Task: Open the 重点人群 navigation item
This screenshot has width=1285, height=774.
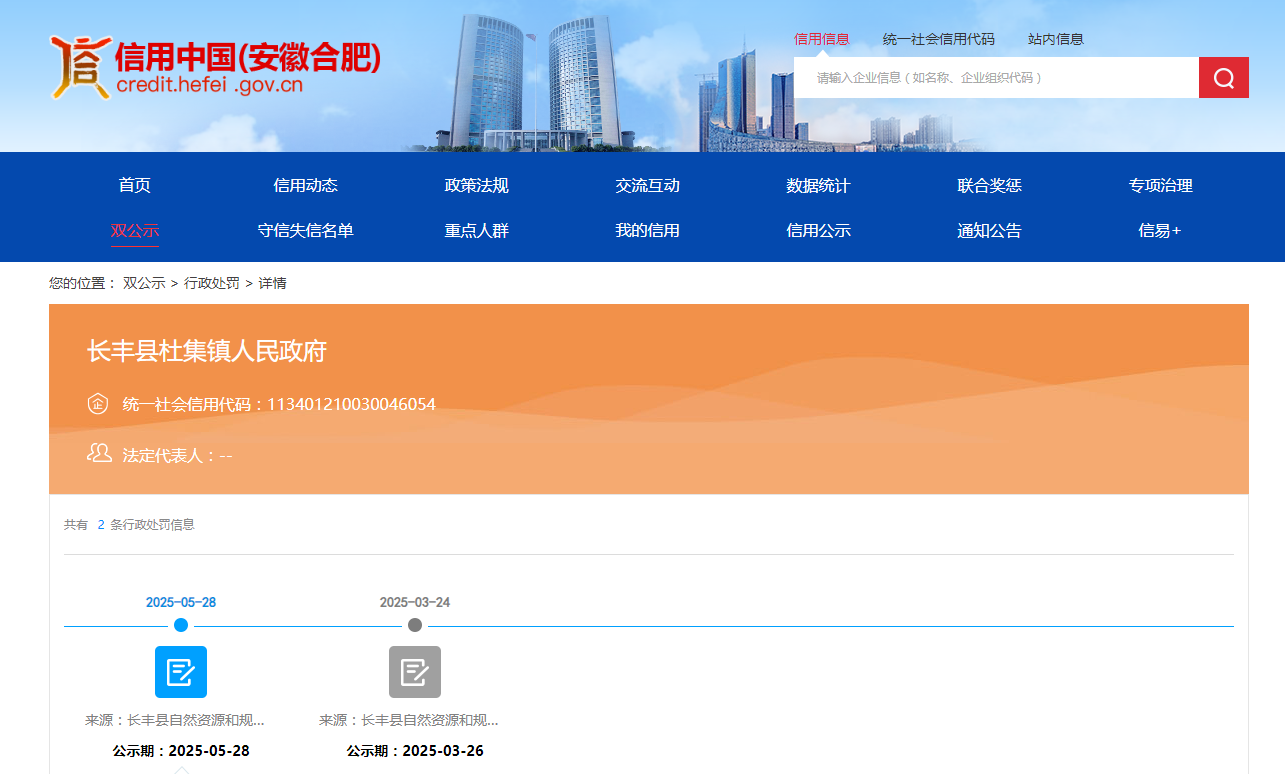Action: coord(477,231)
